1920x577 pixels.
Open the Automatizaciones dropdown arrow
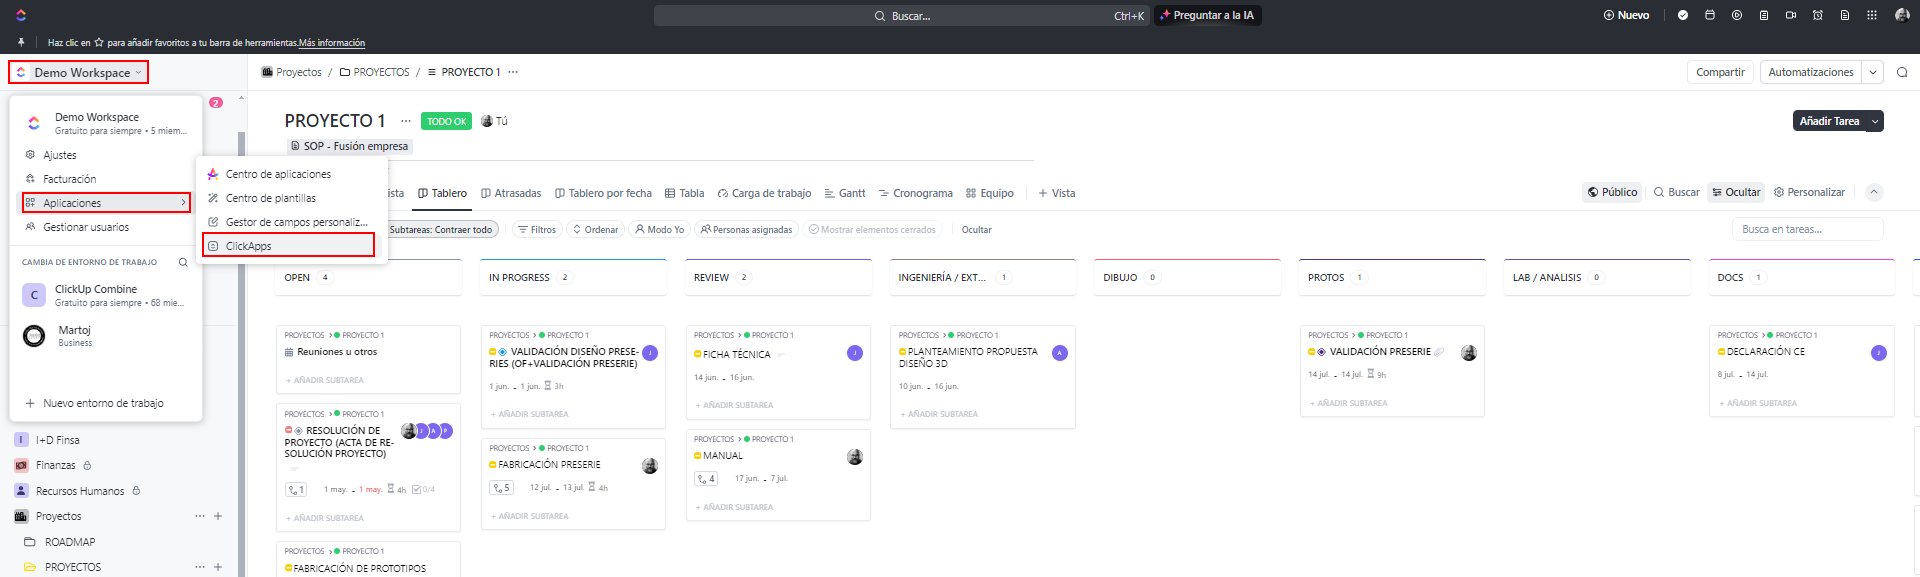tap(1873, 72)
